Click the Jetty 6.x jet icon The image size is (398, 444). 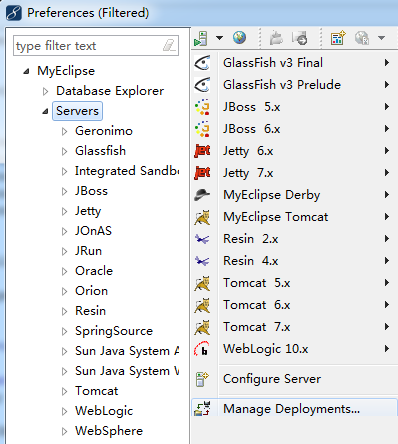point(202,151)
